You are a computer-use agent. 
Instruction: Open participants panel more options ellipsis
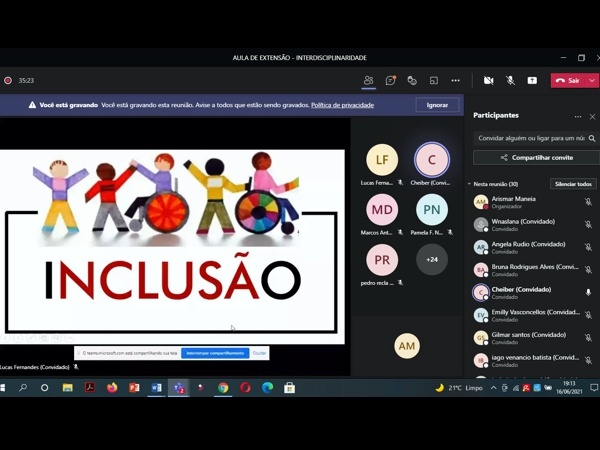[x=578, y=116]
